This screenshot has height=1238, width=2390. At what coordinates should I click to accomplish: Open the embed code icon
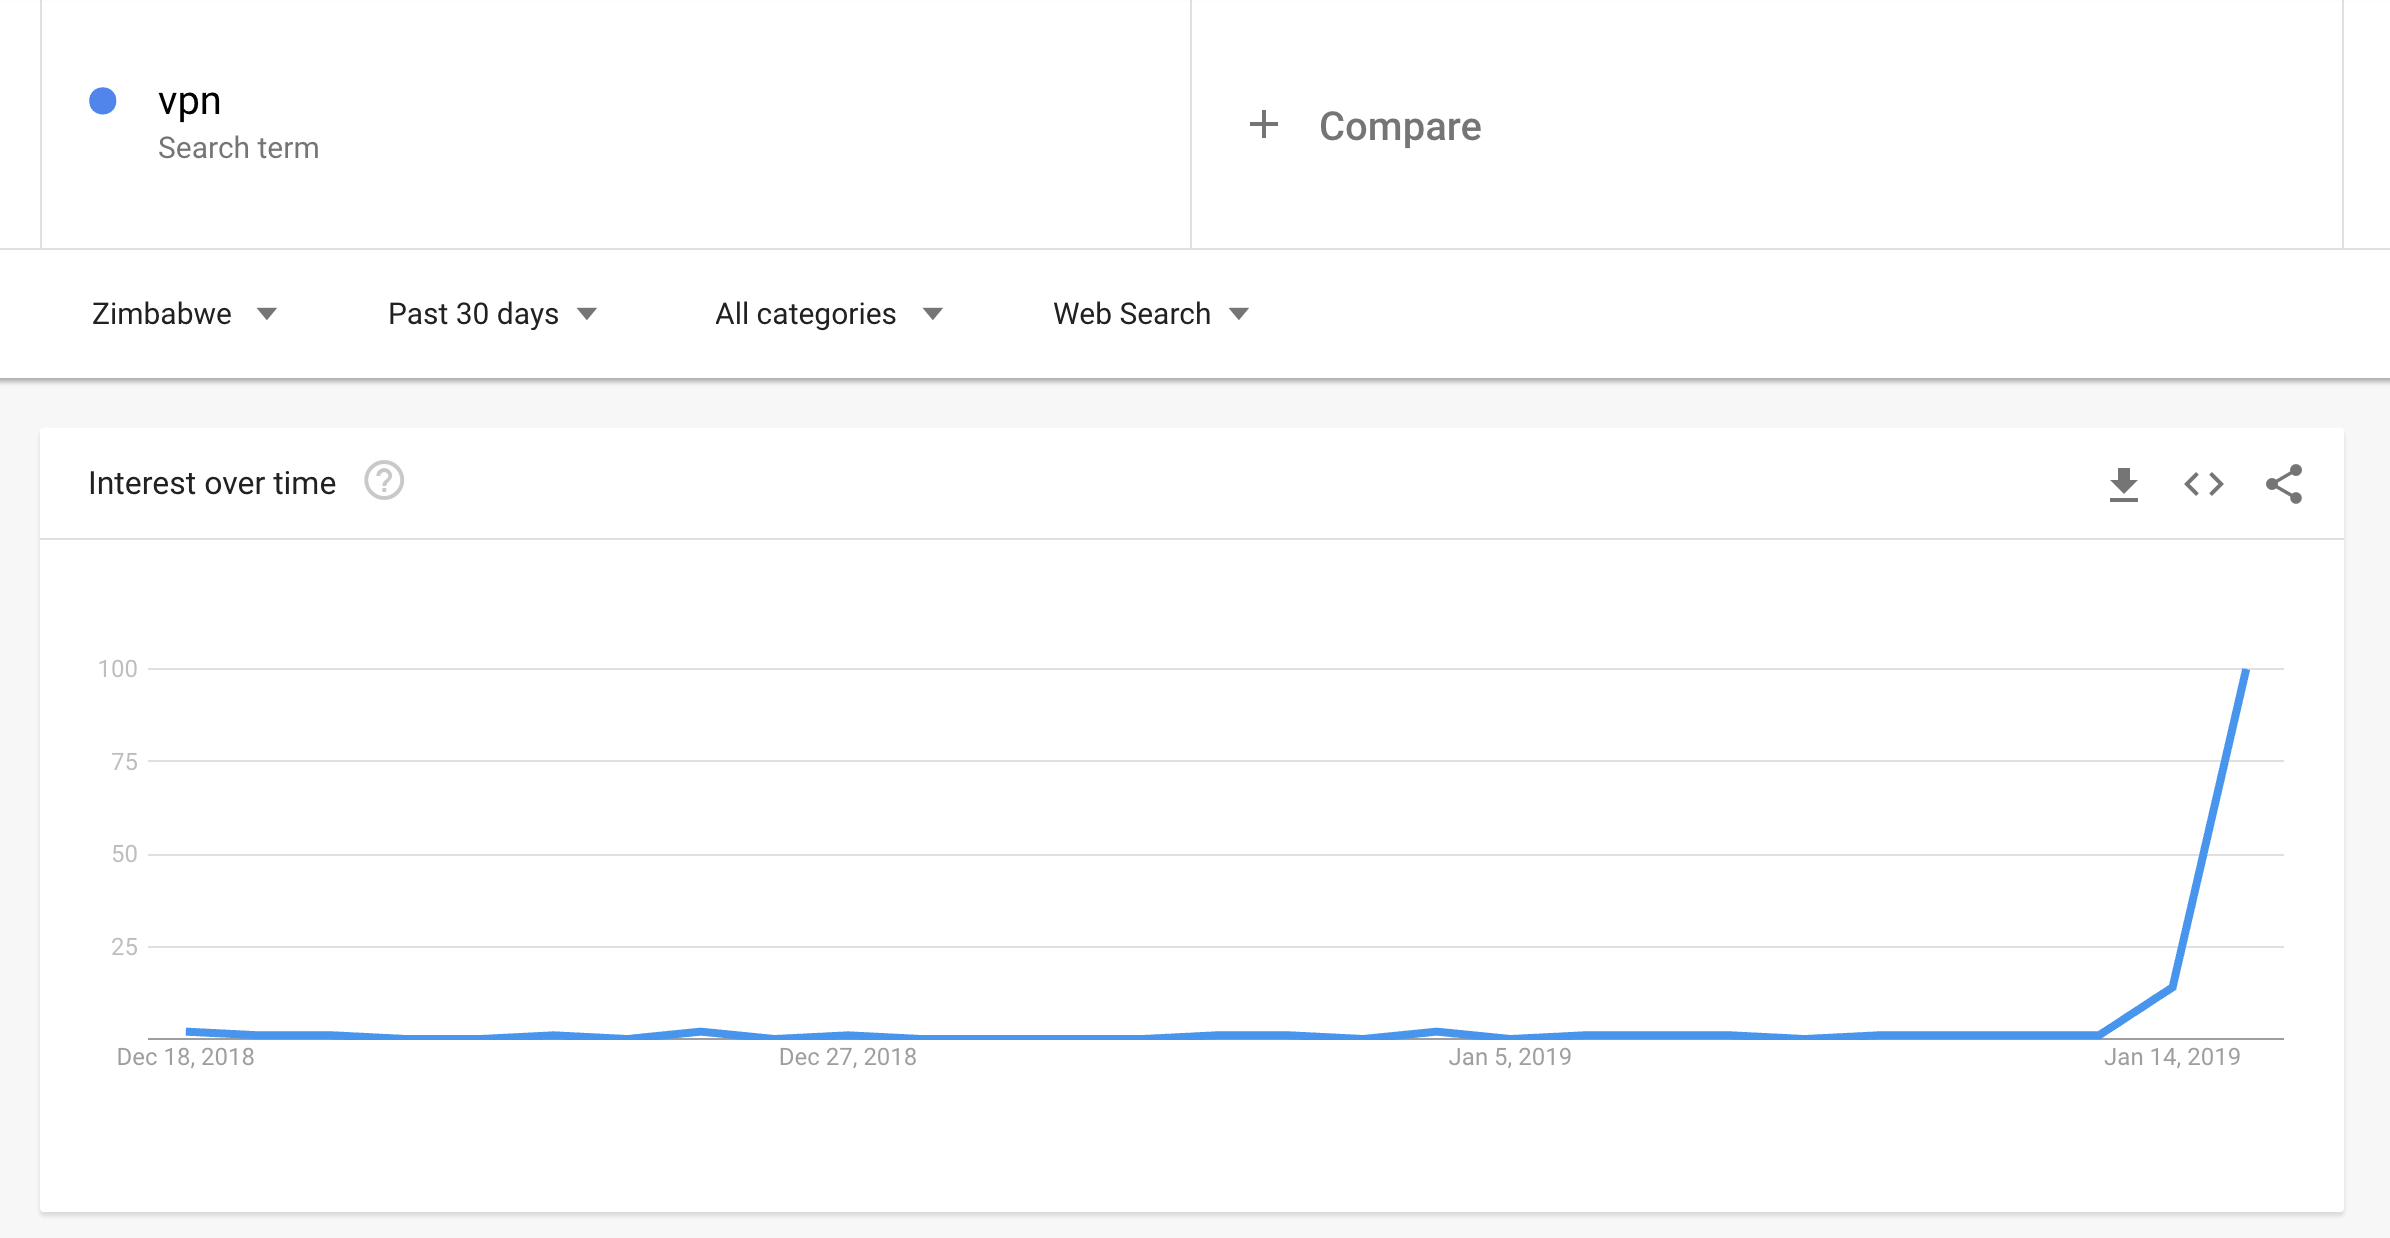2204,485
